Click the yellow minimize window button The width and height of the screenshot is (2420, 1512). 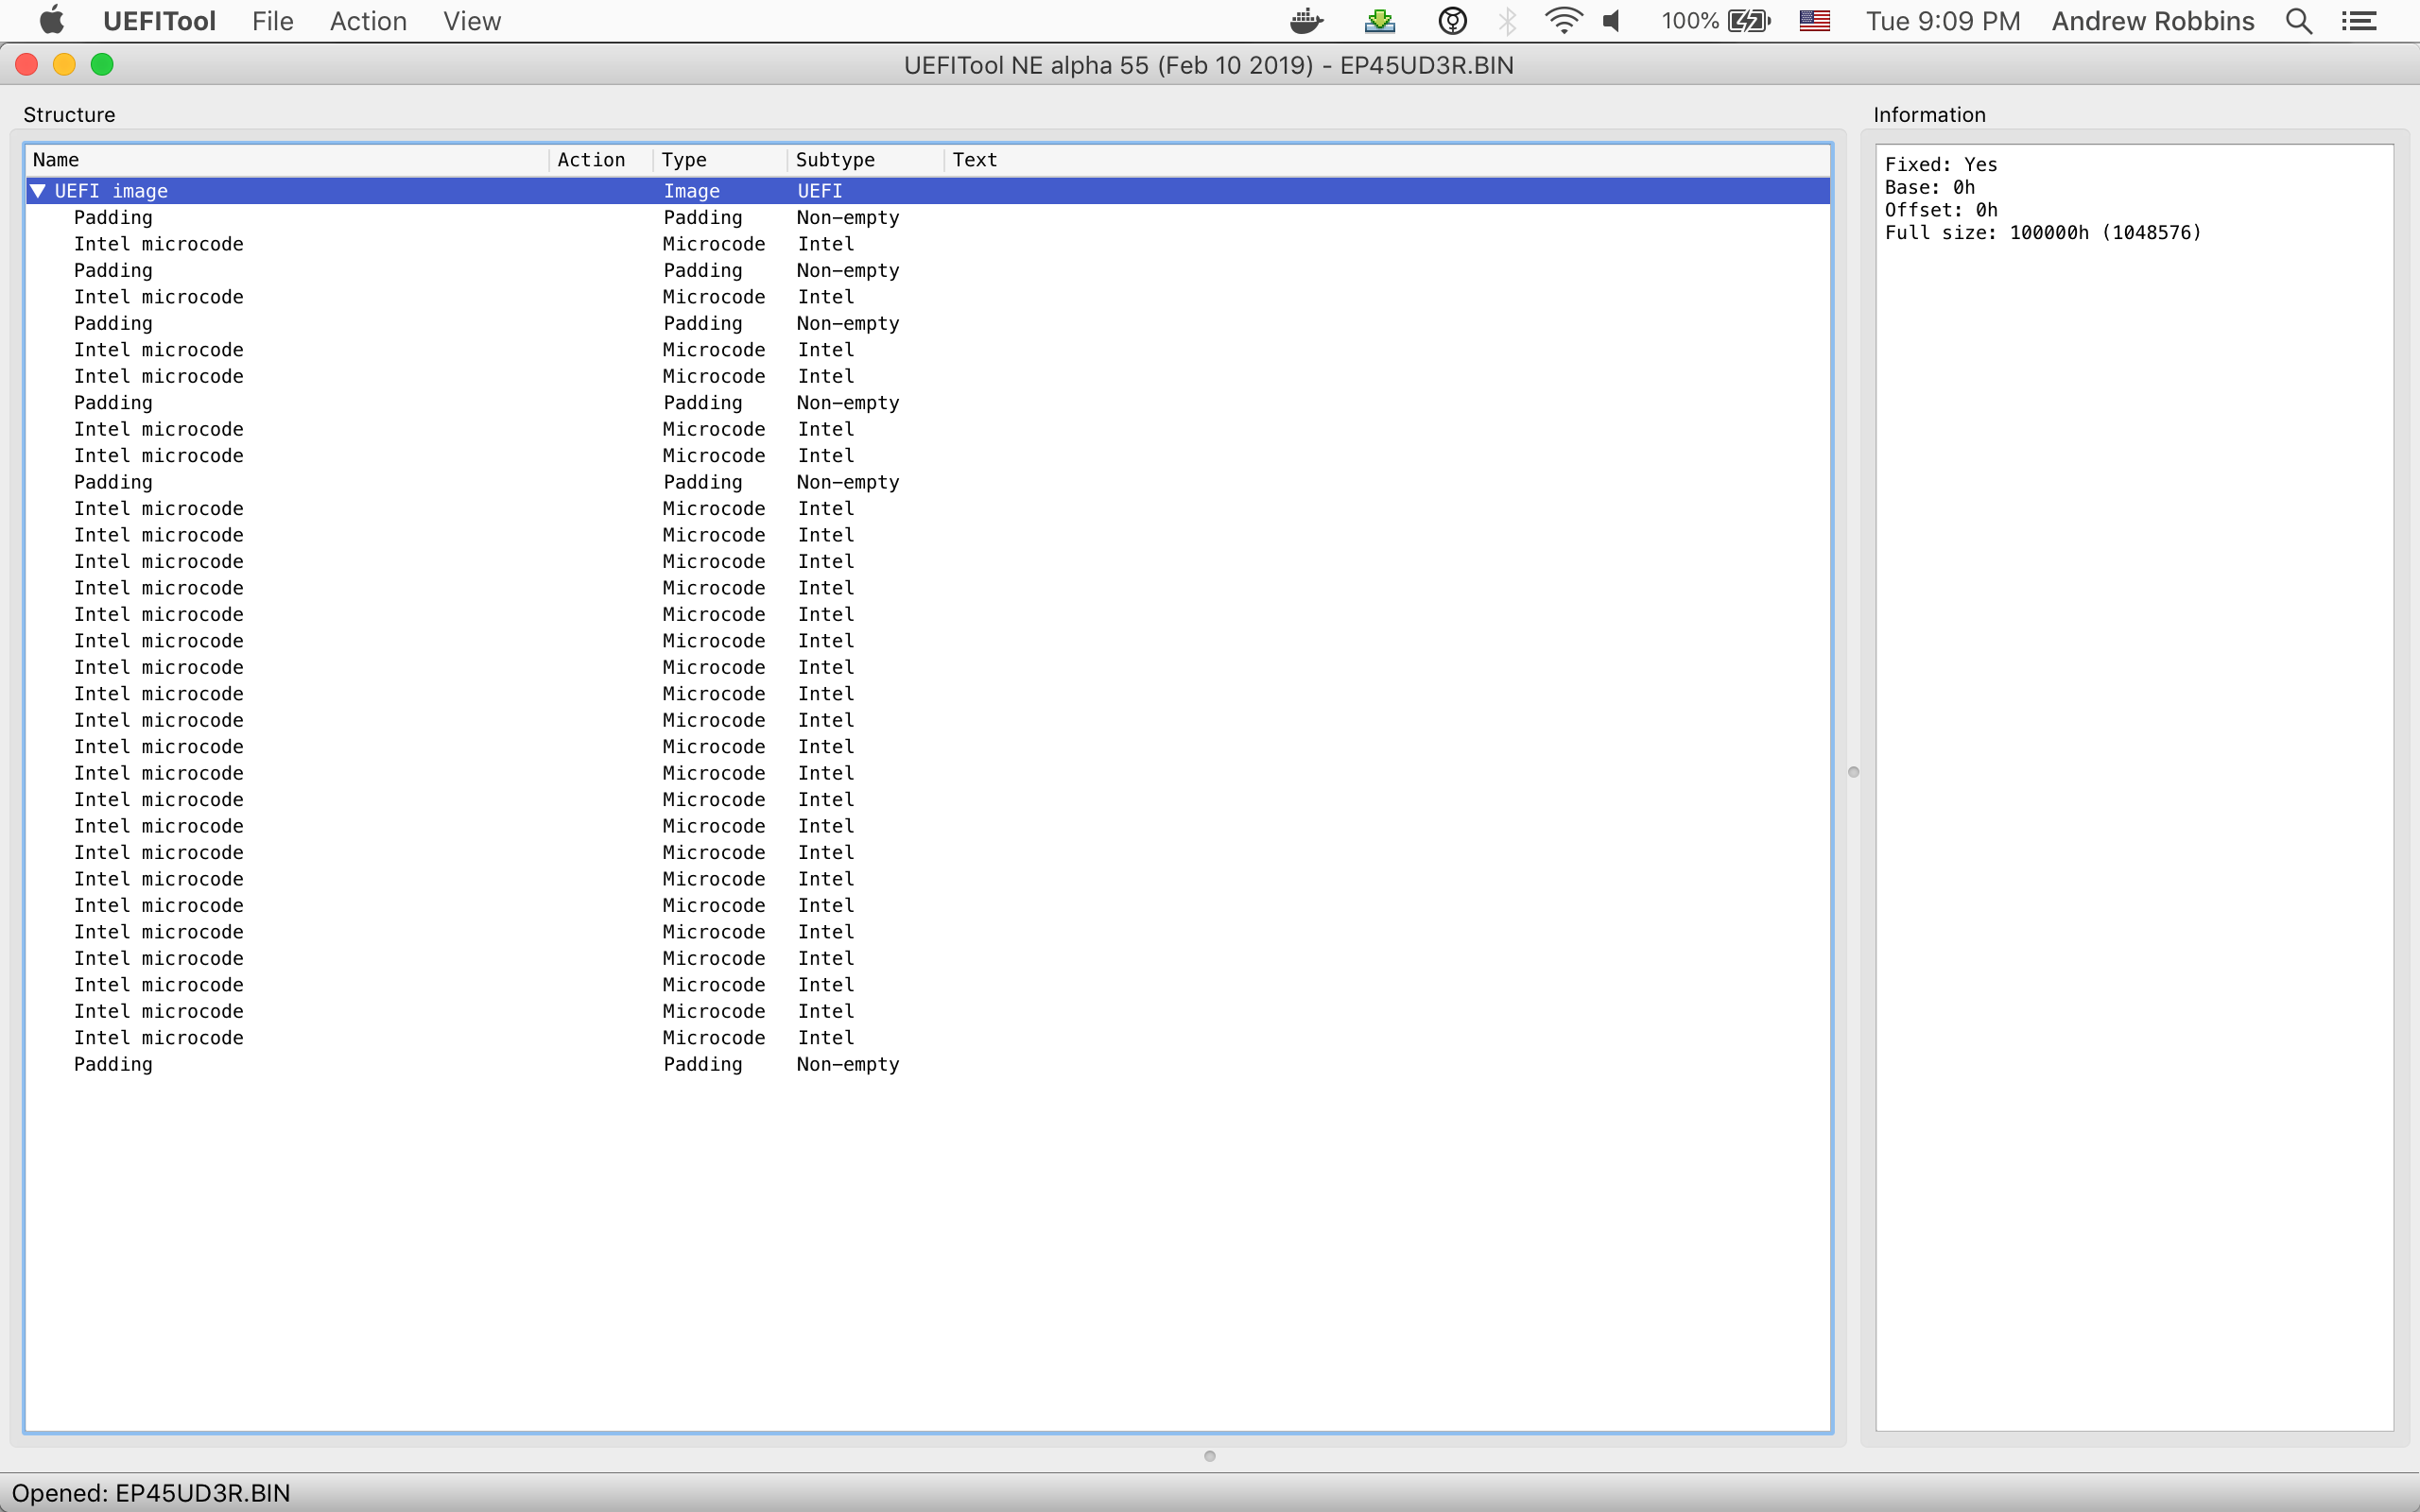pyautogui.click(x=64, y=65)
